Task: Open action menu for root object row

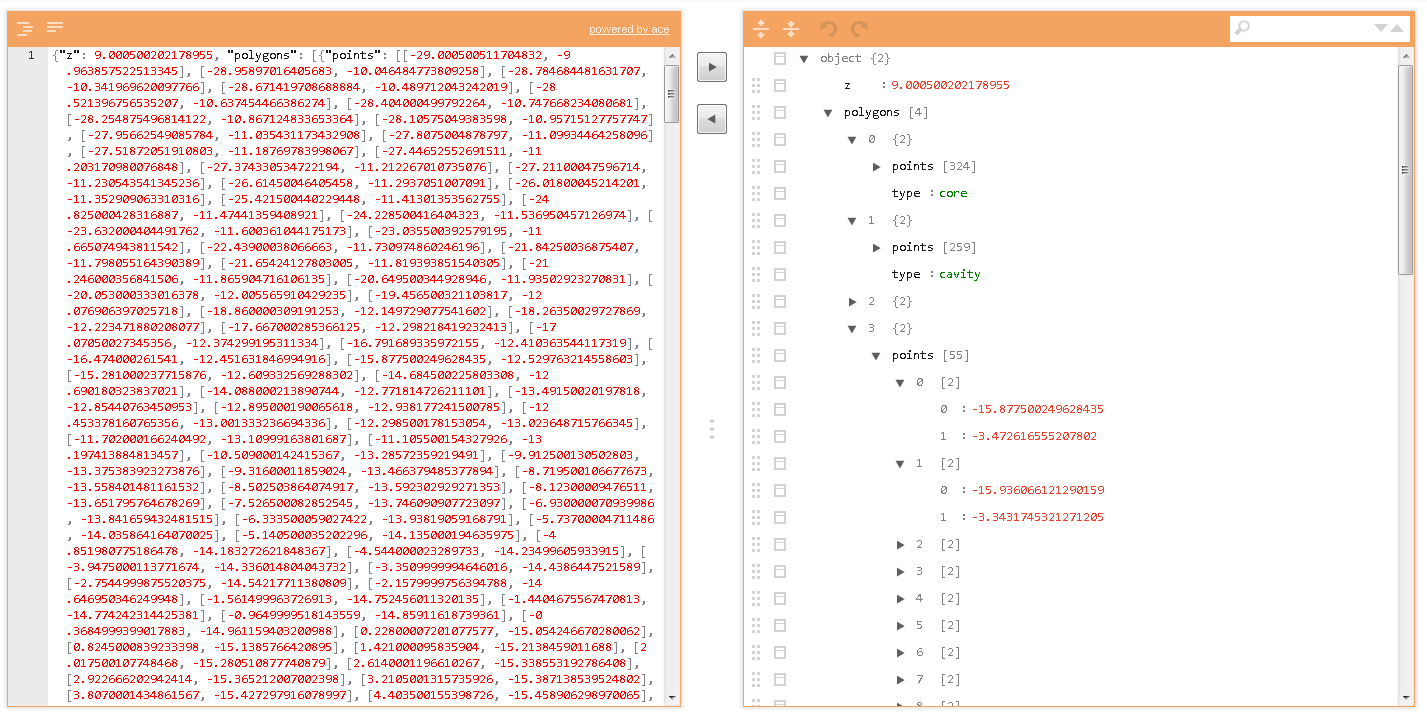Action: pyautogui.click(x=780, y=58)
